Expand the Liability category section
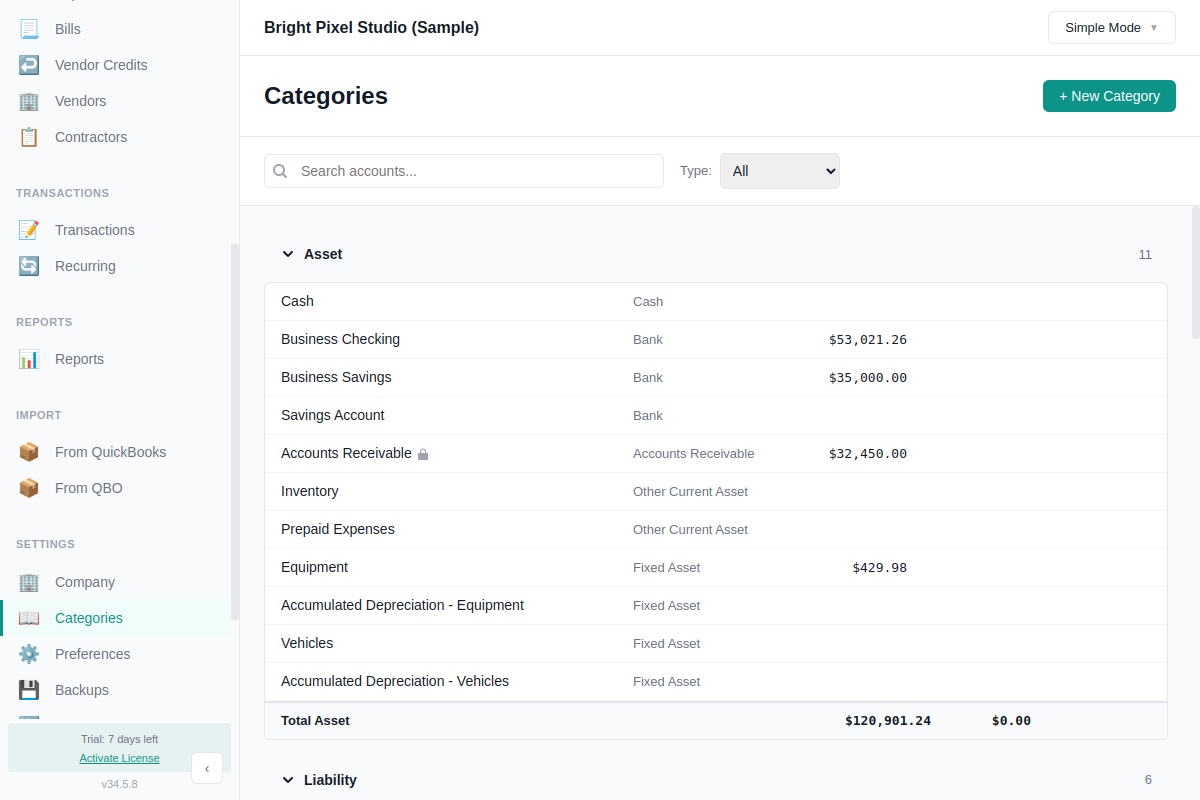 [x=288, y=780]
